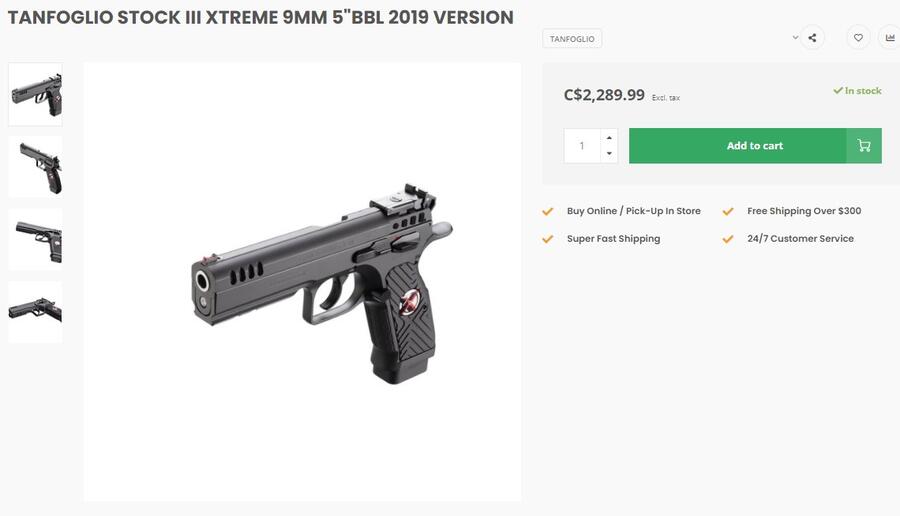View the third product thumbnail
Screen dimensions: 900x516
[x=36, y=240]
